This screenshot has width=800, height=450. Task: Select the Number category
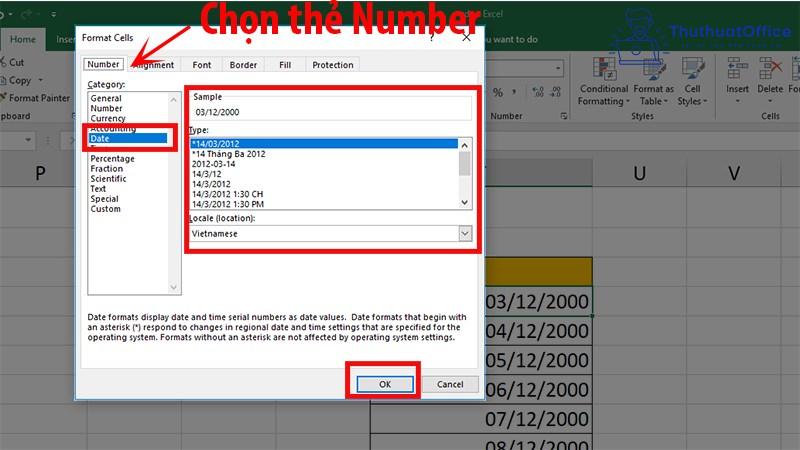coord(106,108)
